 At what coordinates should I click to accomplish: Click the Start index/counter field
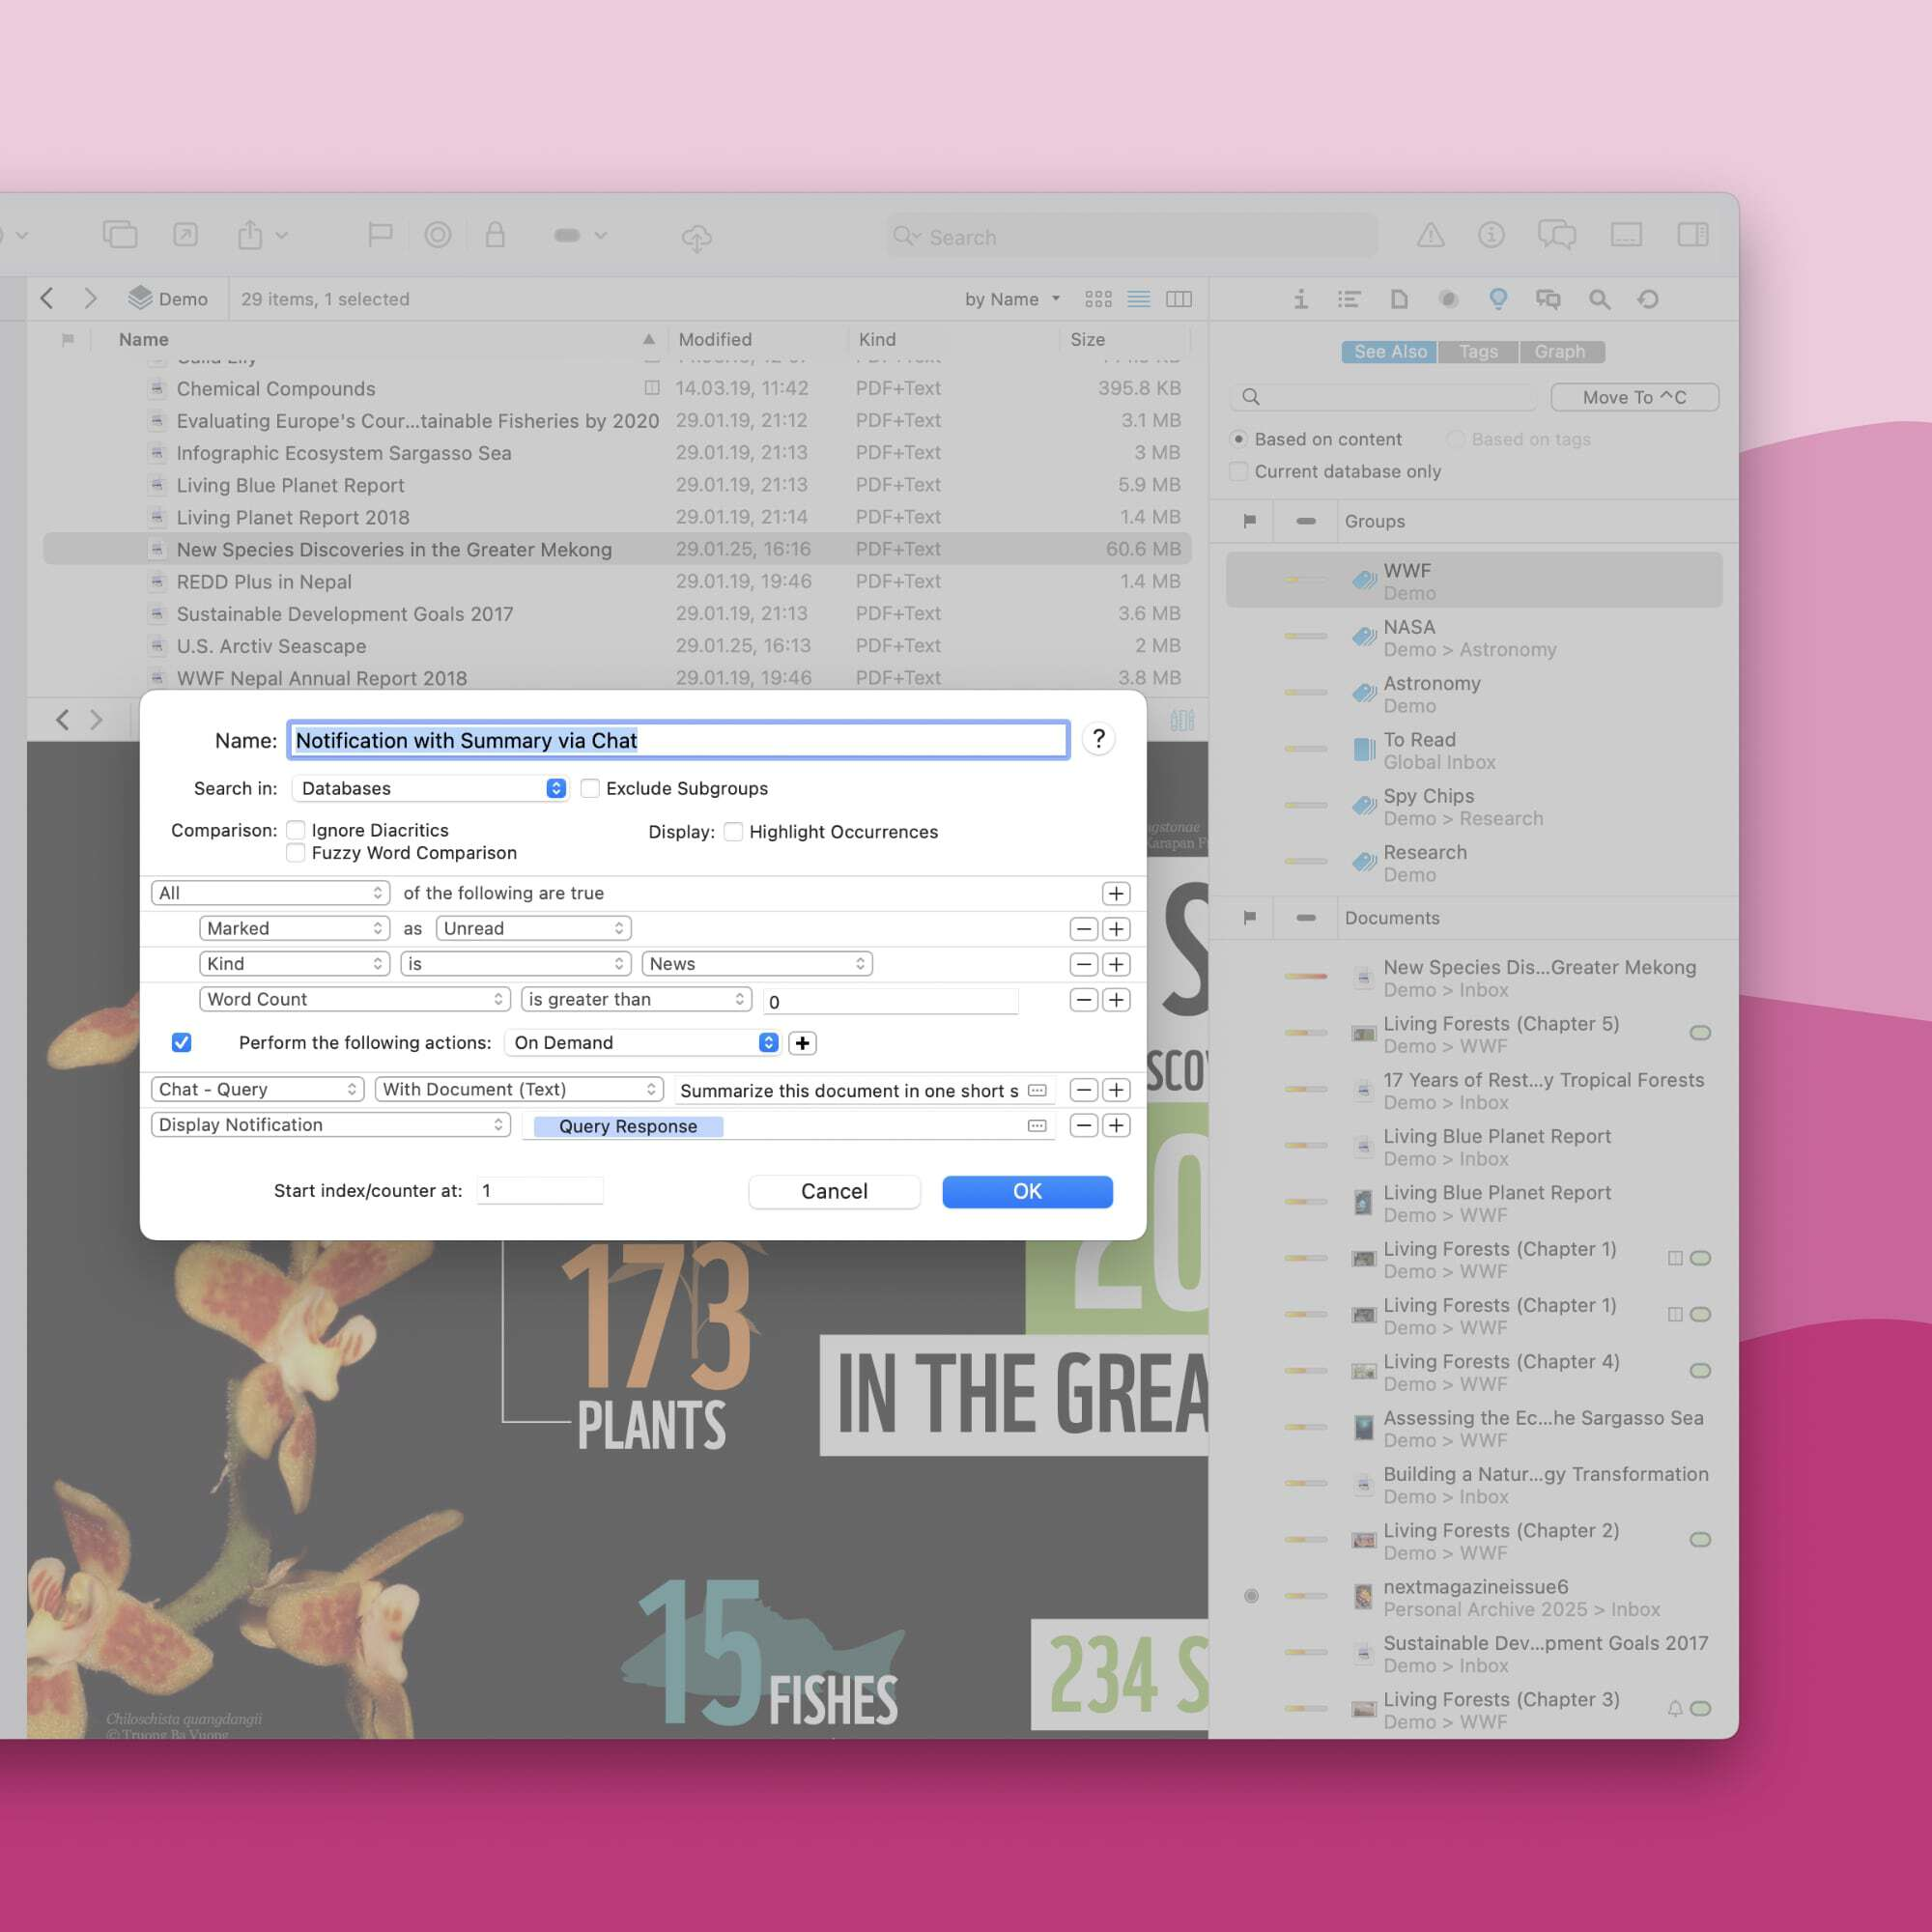coord(540,1190)
